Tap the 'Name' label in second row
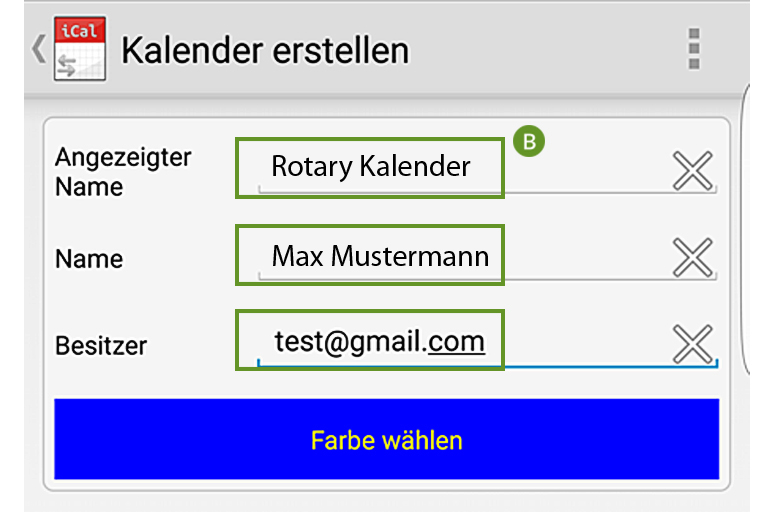 [x=89, y=259]
